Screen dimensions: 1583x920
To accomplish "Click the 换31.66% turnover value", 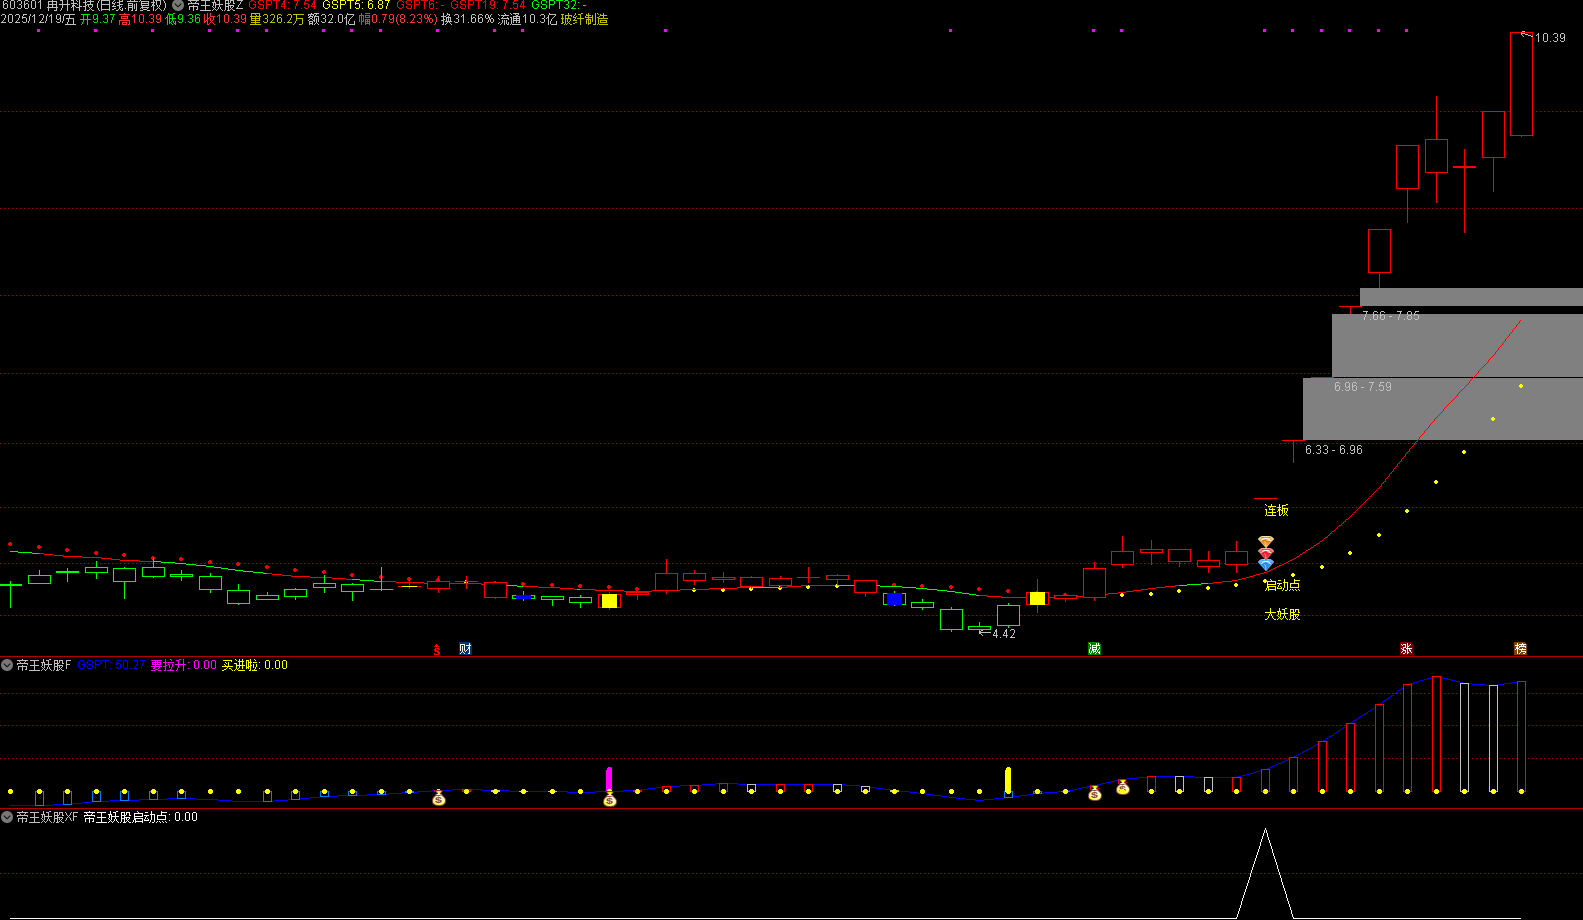I will coord(468,19).
